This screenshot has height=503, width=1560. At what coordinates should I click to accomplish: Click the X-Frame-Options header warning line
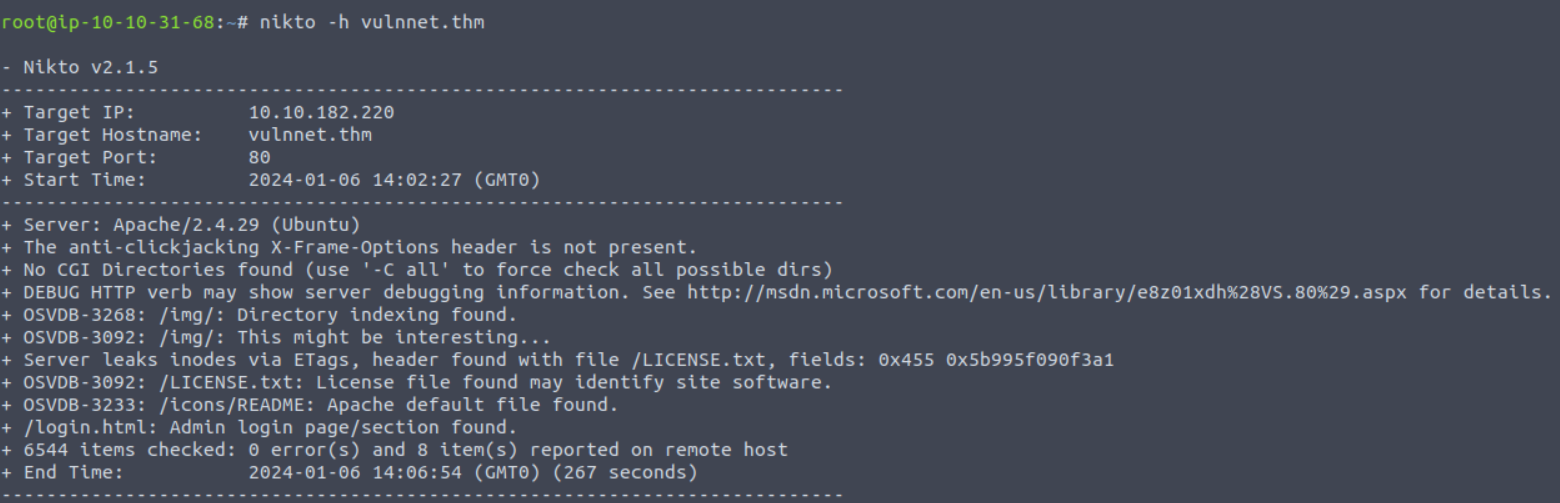click(349, 247)
